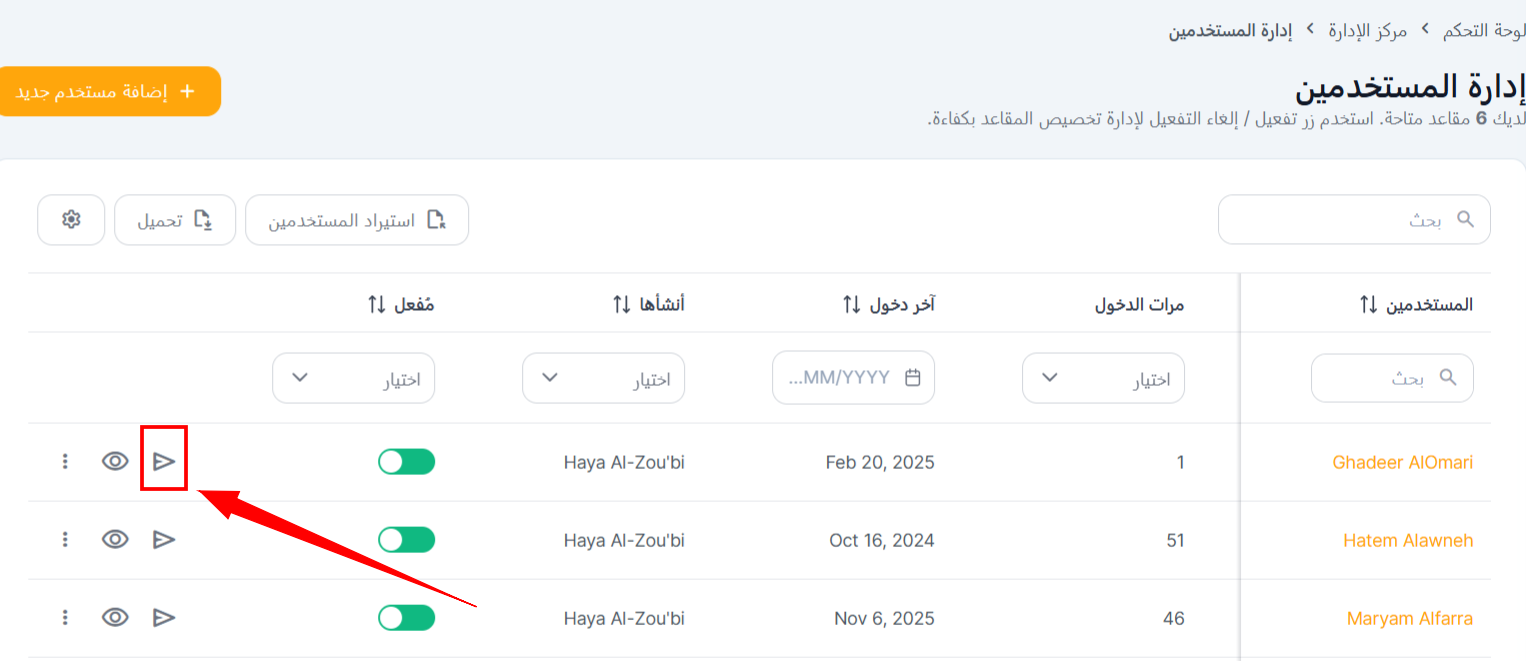
Task: Open the مُفعل filter dropdown
Action: pyautogui.click(x=353, y=378)
